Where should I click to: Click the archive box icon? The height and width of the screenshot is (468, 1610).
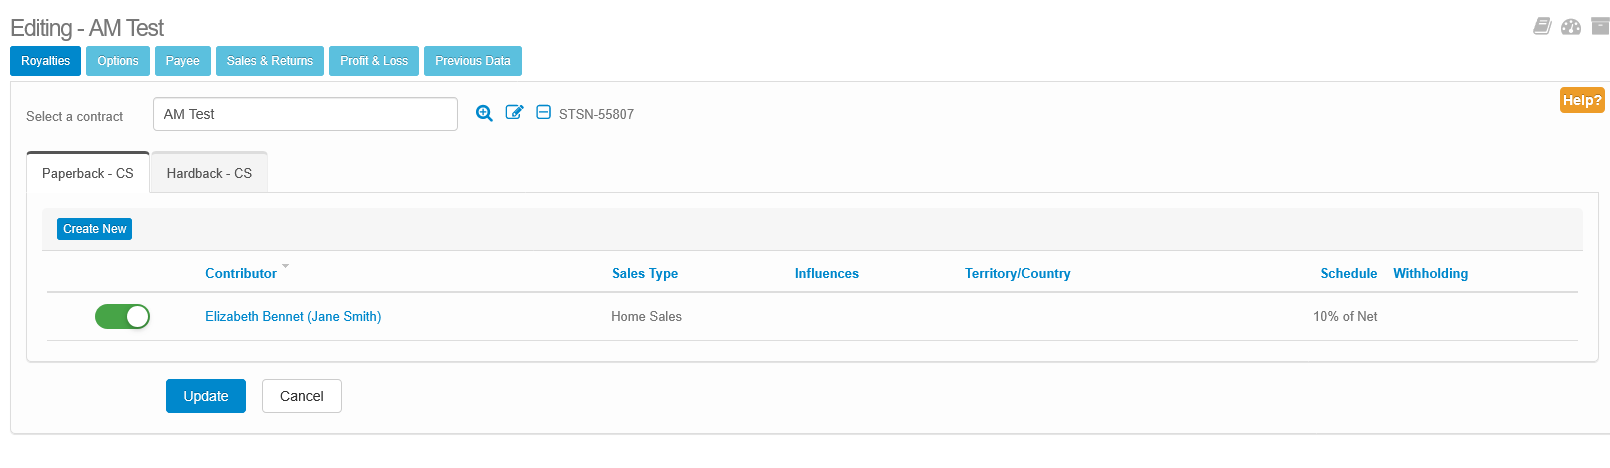1600,26
